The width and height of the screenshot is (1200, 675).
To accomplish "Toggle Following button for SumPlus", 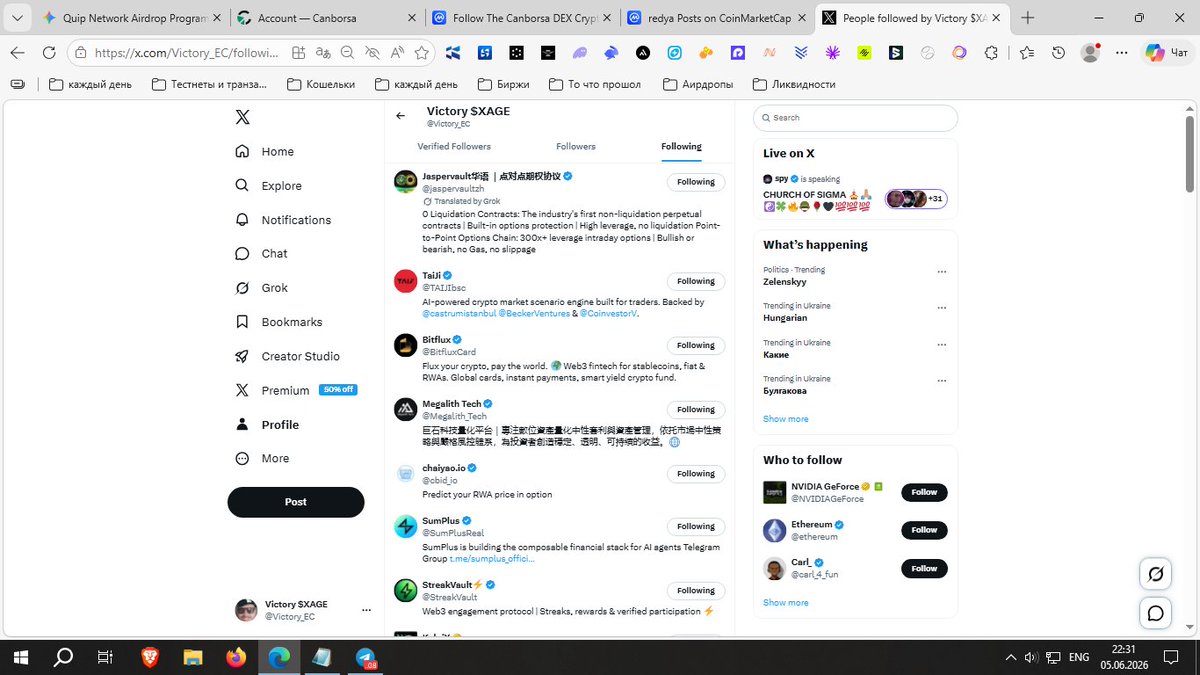I will pyautogui.click(x=696, y=526).
